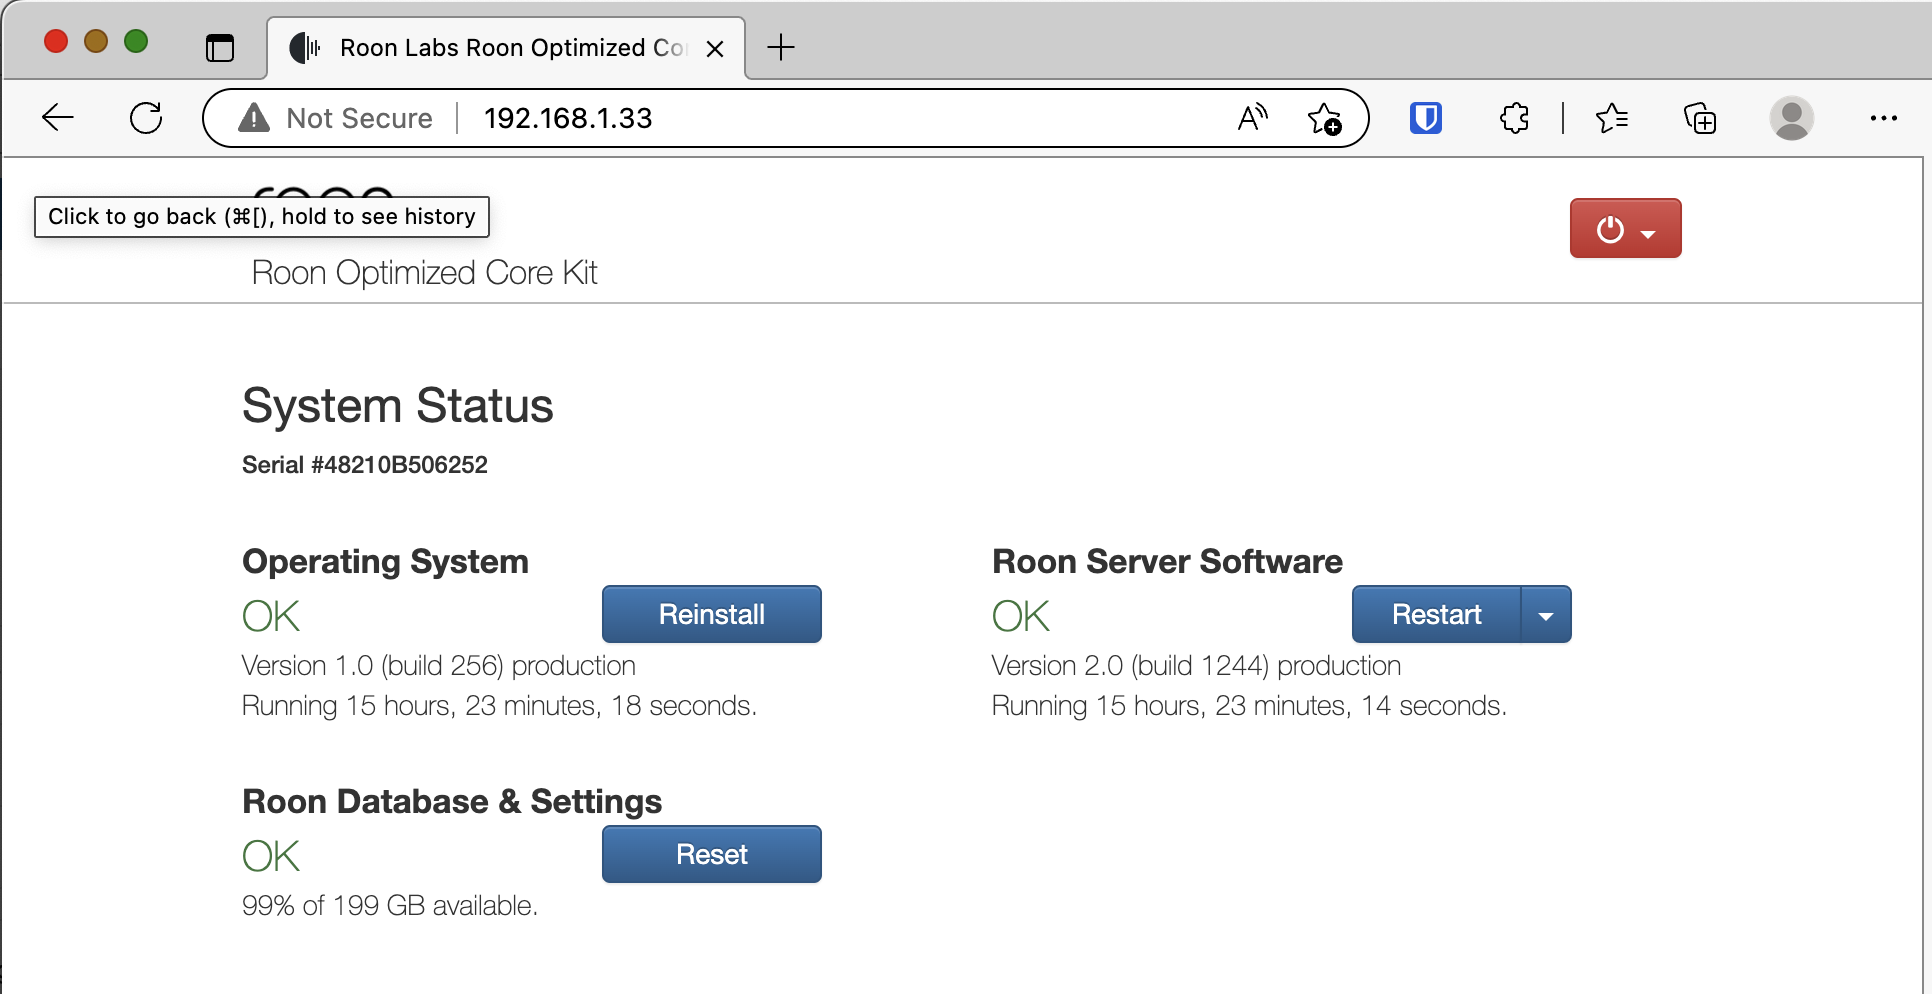Reload the page with refresh icon
Image resolution: width=1932 pixels, height=994 pixels.
[x=146, y=118]
